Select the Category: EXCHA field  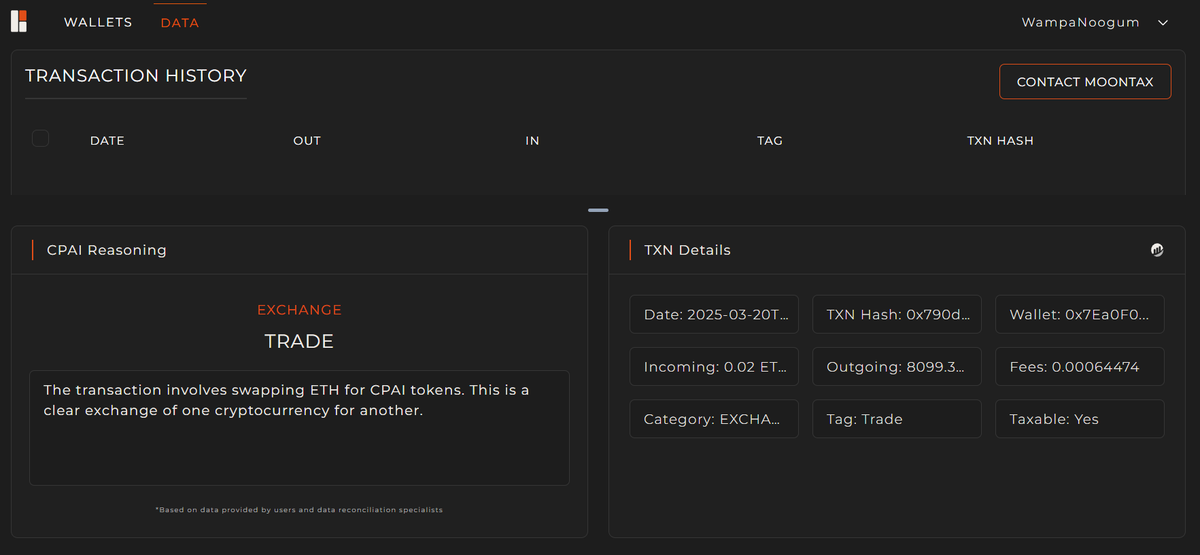[x=715, y=419]
